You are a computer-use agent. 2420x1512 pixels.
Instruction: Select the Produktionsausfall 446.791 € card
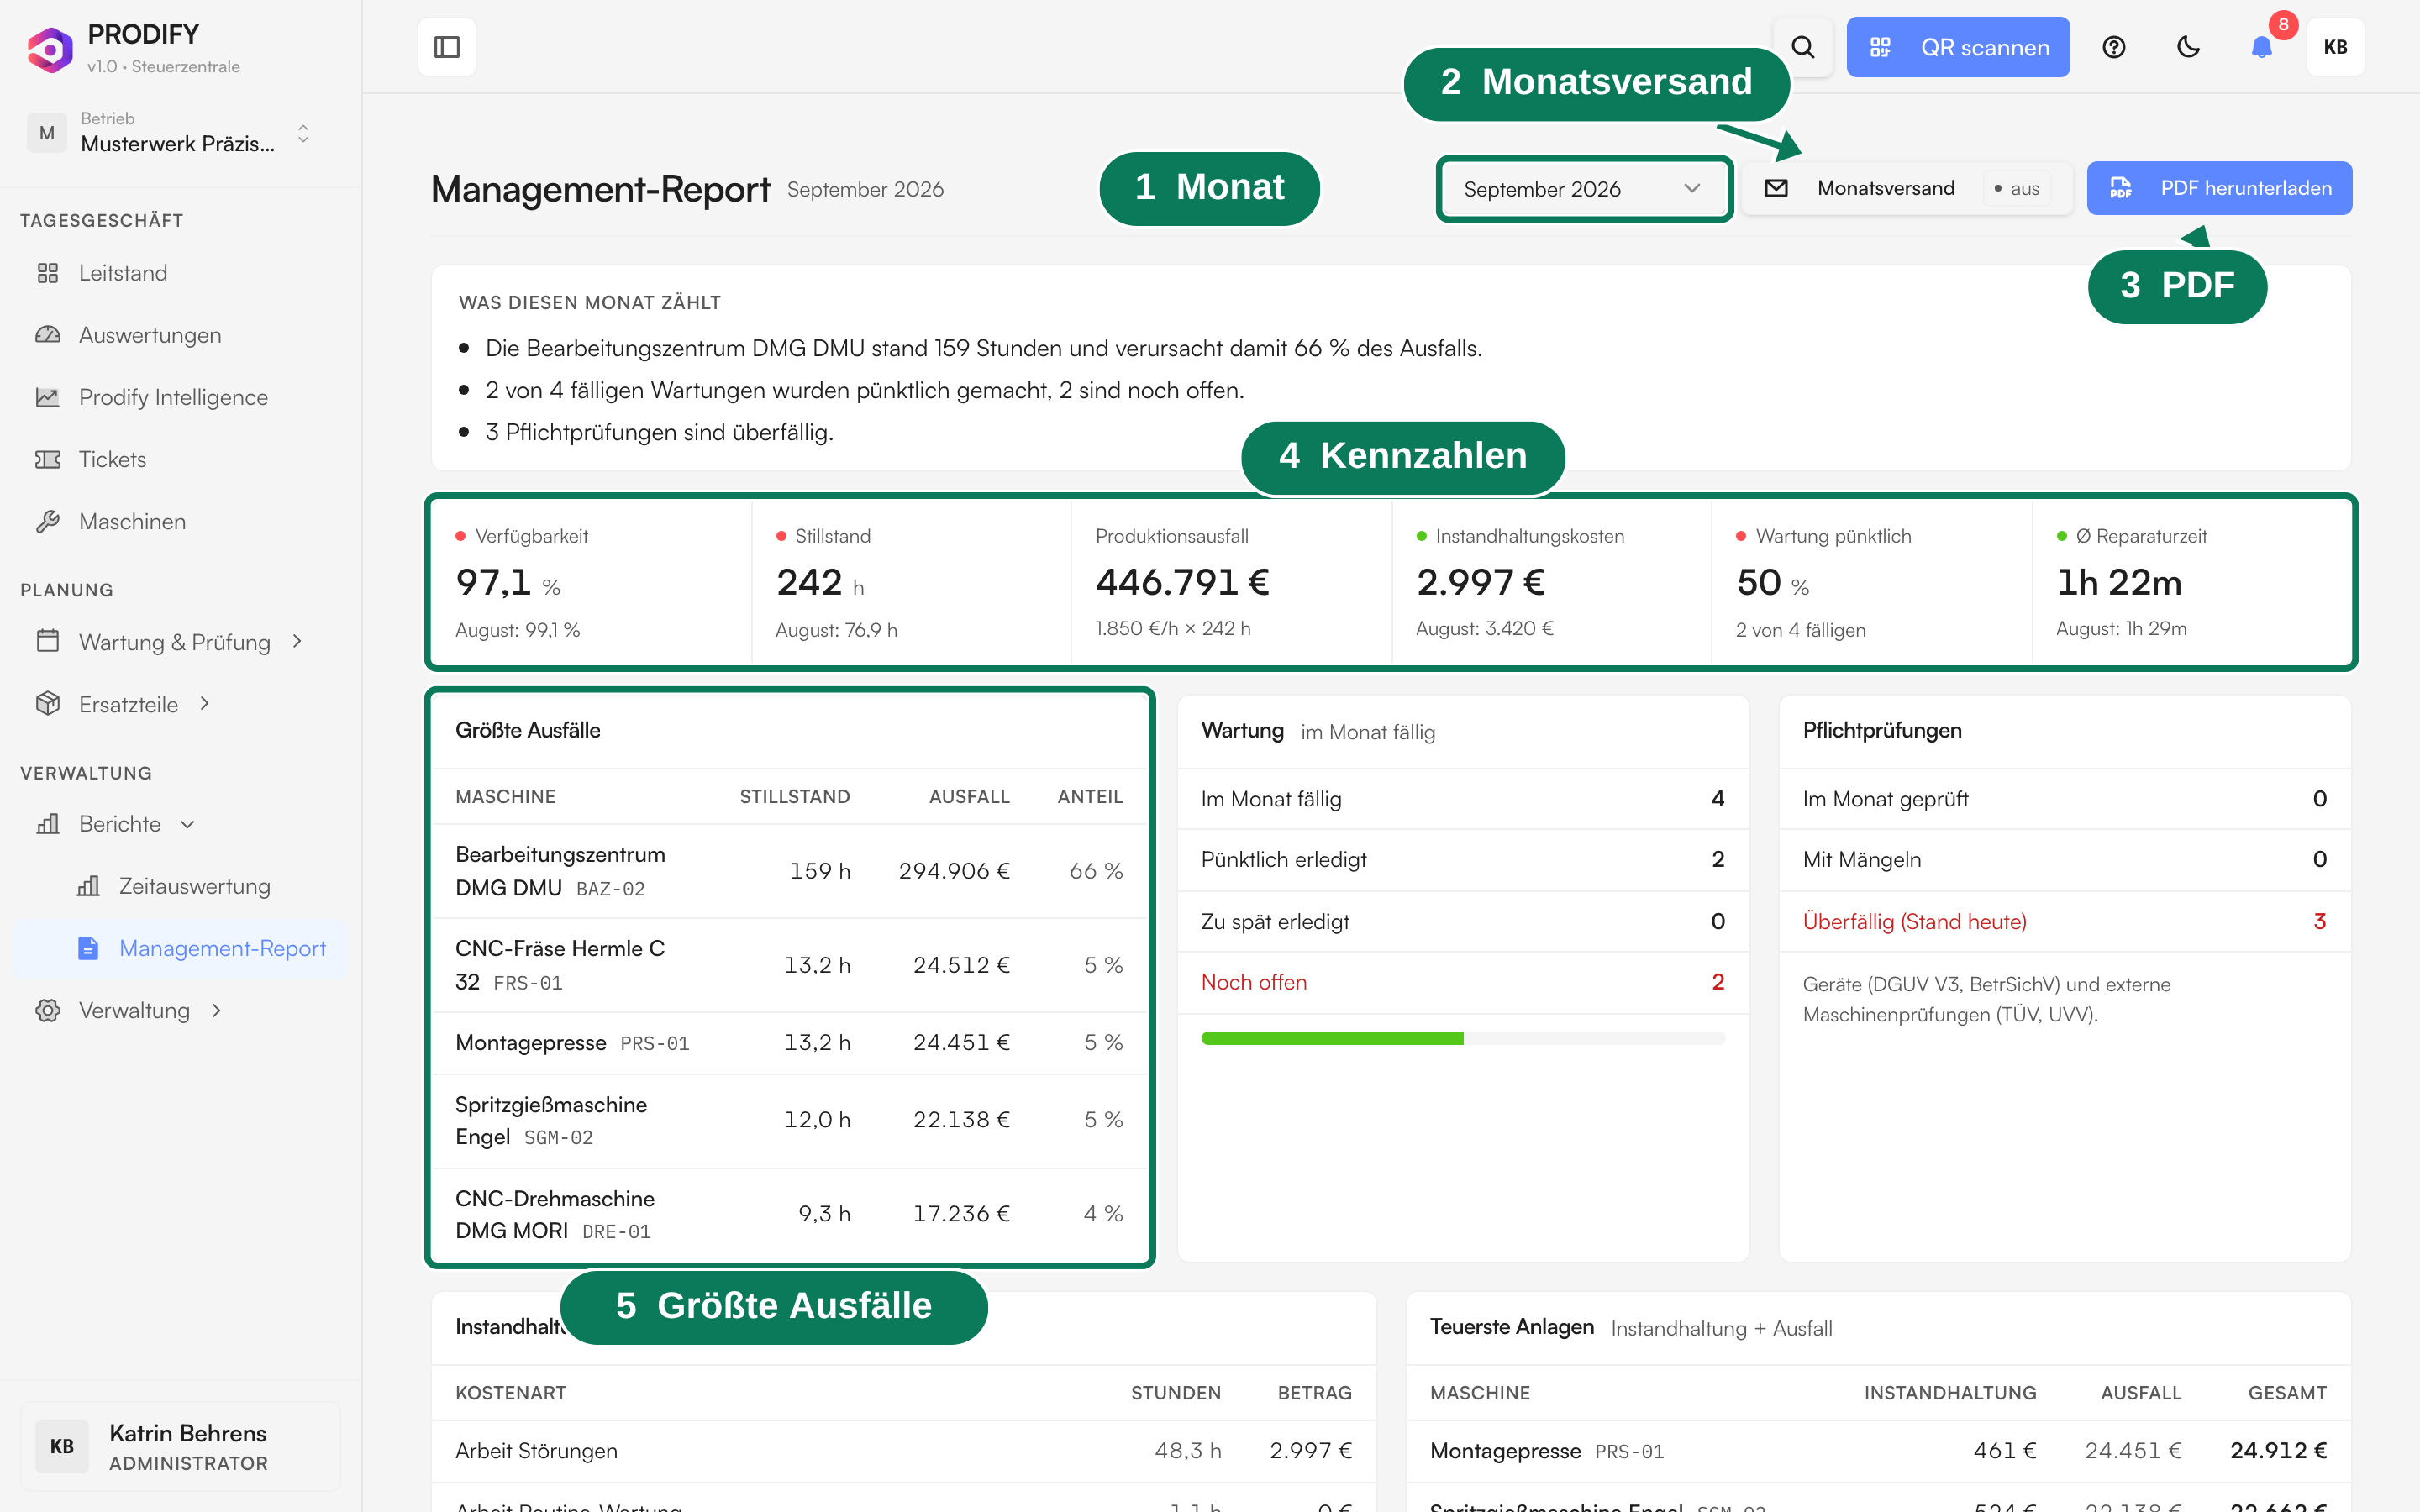click(1231, 582)
